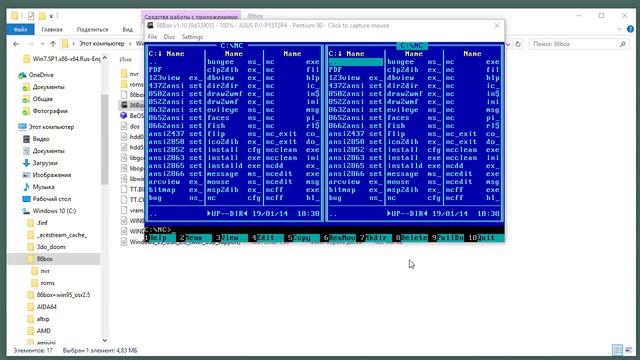The width and height of the screenshot is (640, 360).
Task: Open recent locations dropdown next to forward arrow
Action: [42, 44]
